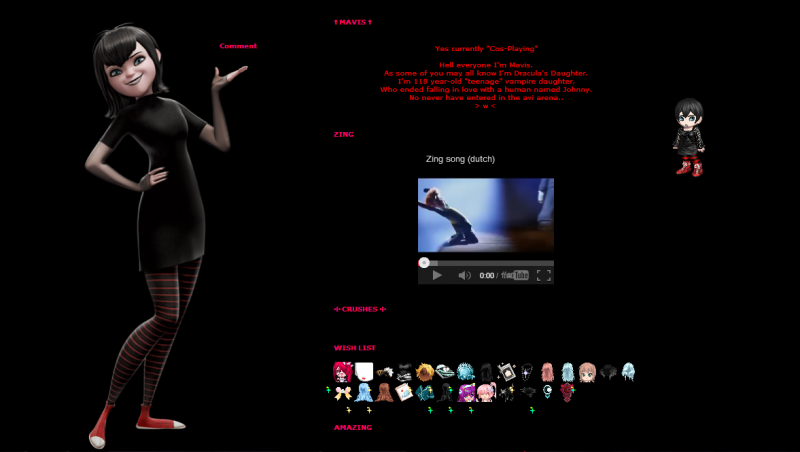Viewport: 800px width, 452px height.
Task: Click the video thumbnail preview
Action: pos(485,215)
